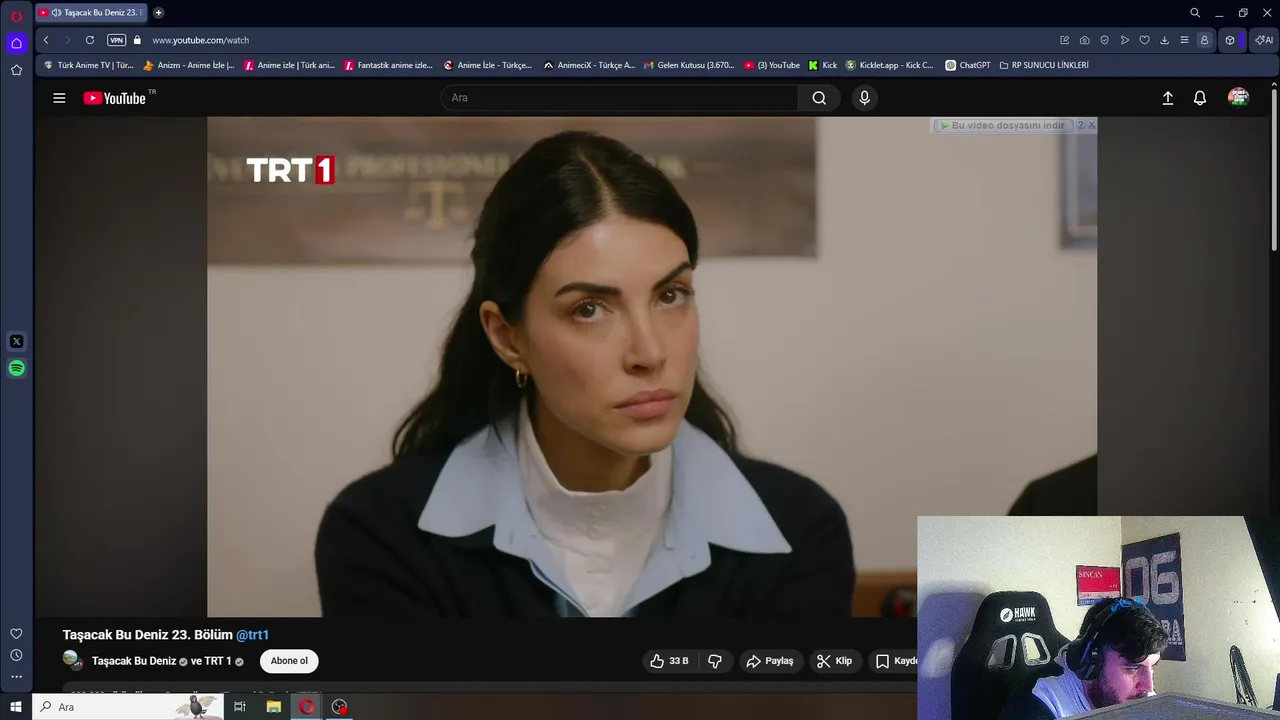Open Gelen Kutusu Gmail bookmark
The width and height of the screenshot is (1280, 720).
[689, 65]
